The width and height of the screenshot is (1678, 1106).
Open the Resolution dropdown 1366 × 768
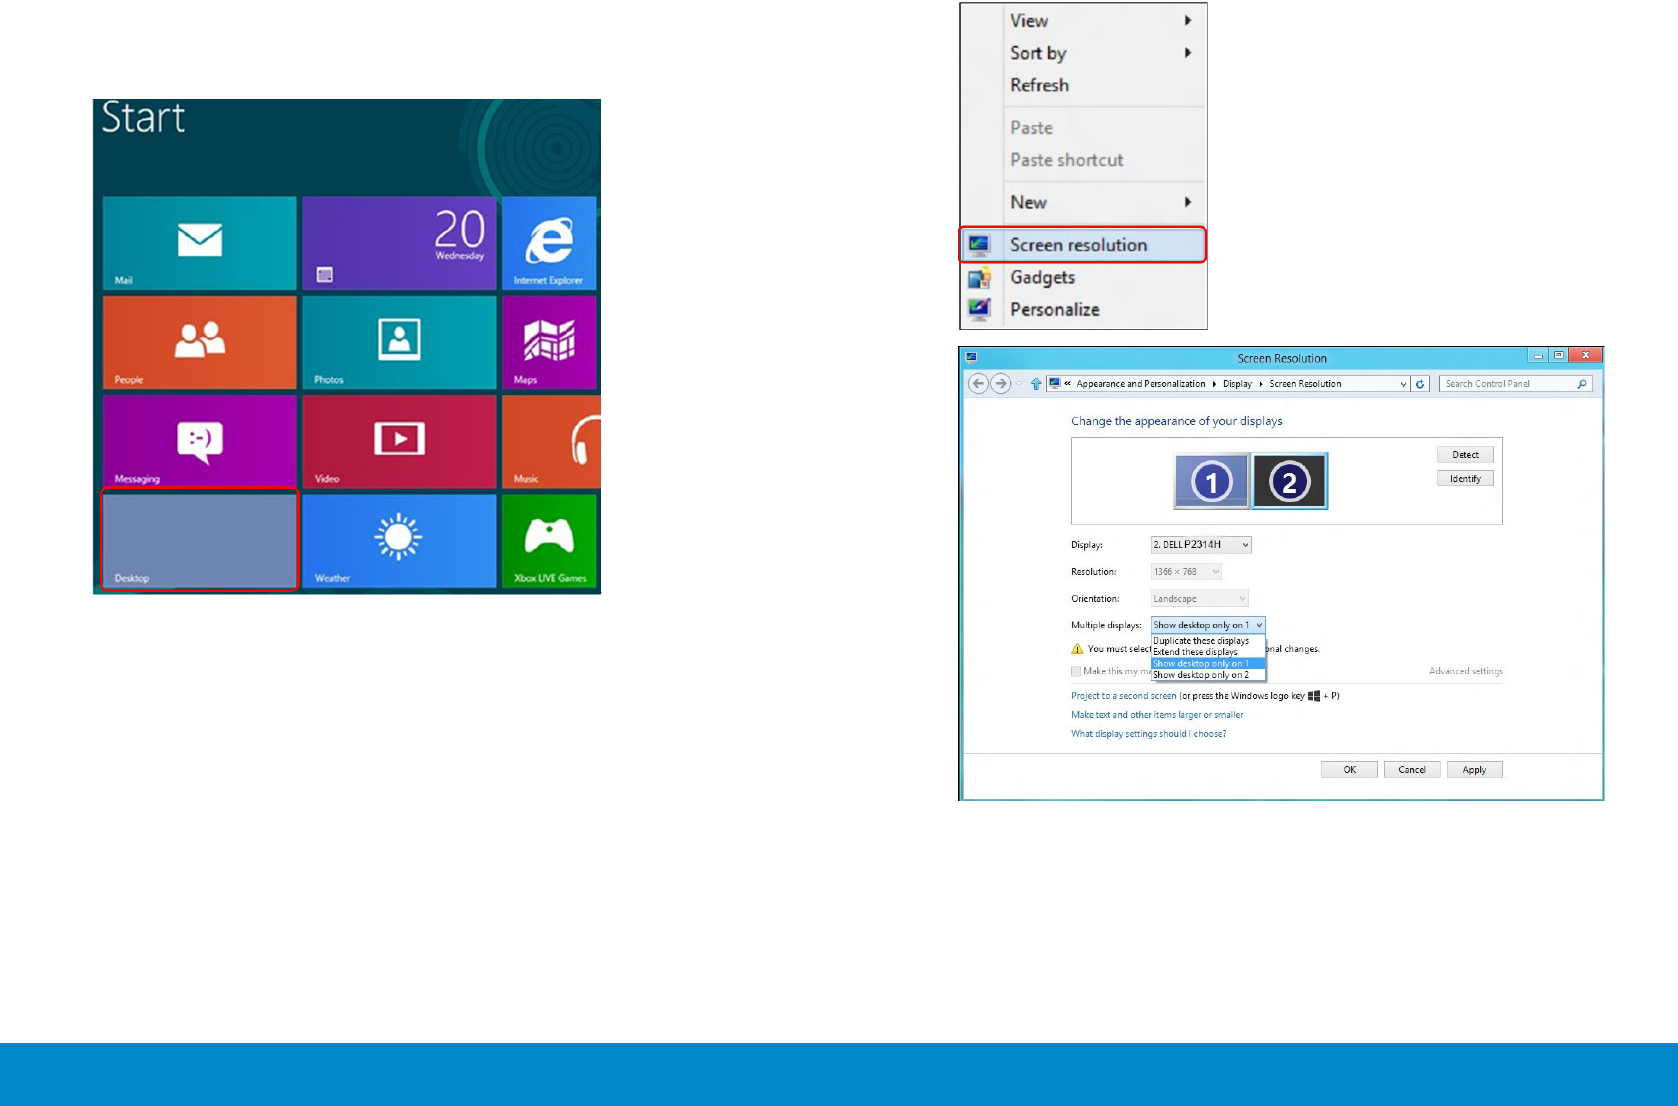[1186, 572]
